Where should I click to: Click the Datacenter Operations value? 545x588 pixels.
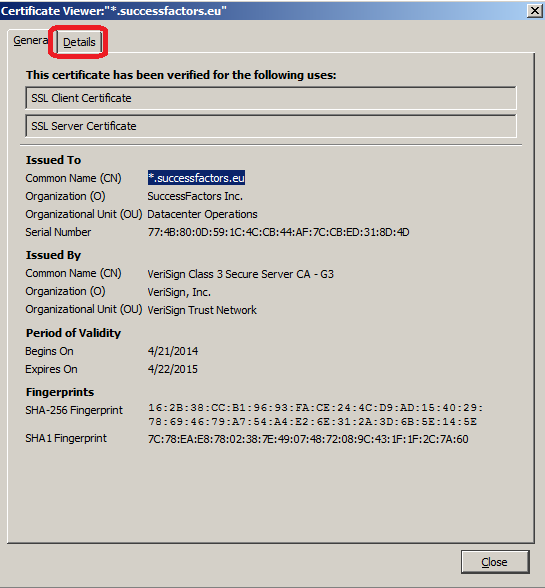point(202,214)
